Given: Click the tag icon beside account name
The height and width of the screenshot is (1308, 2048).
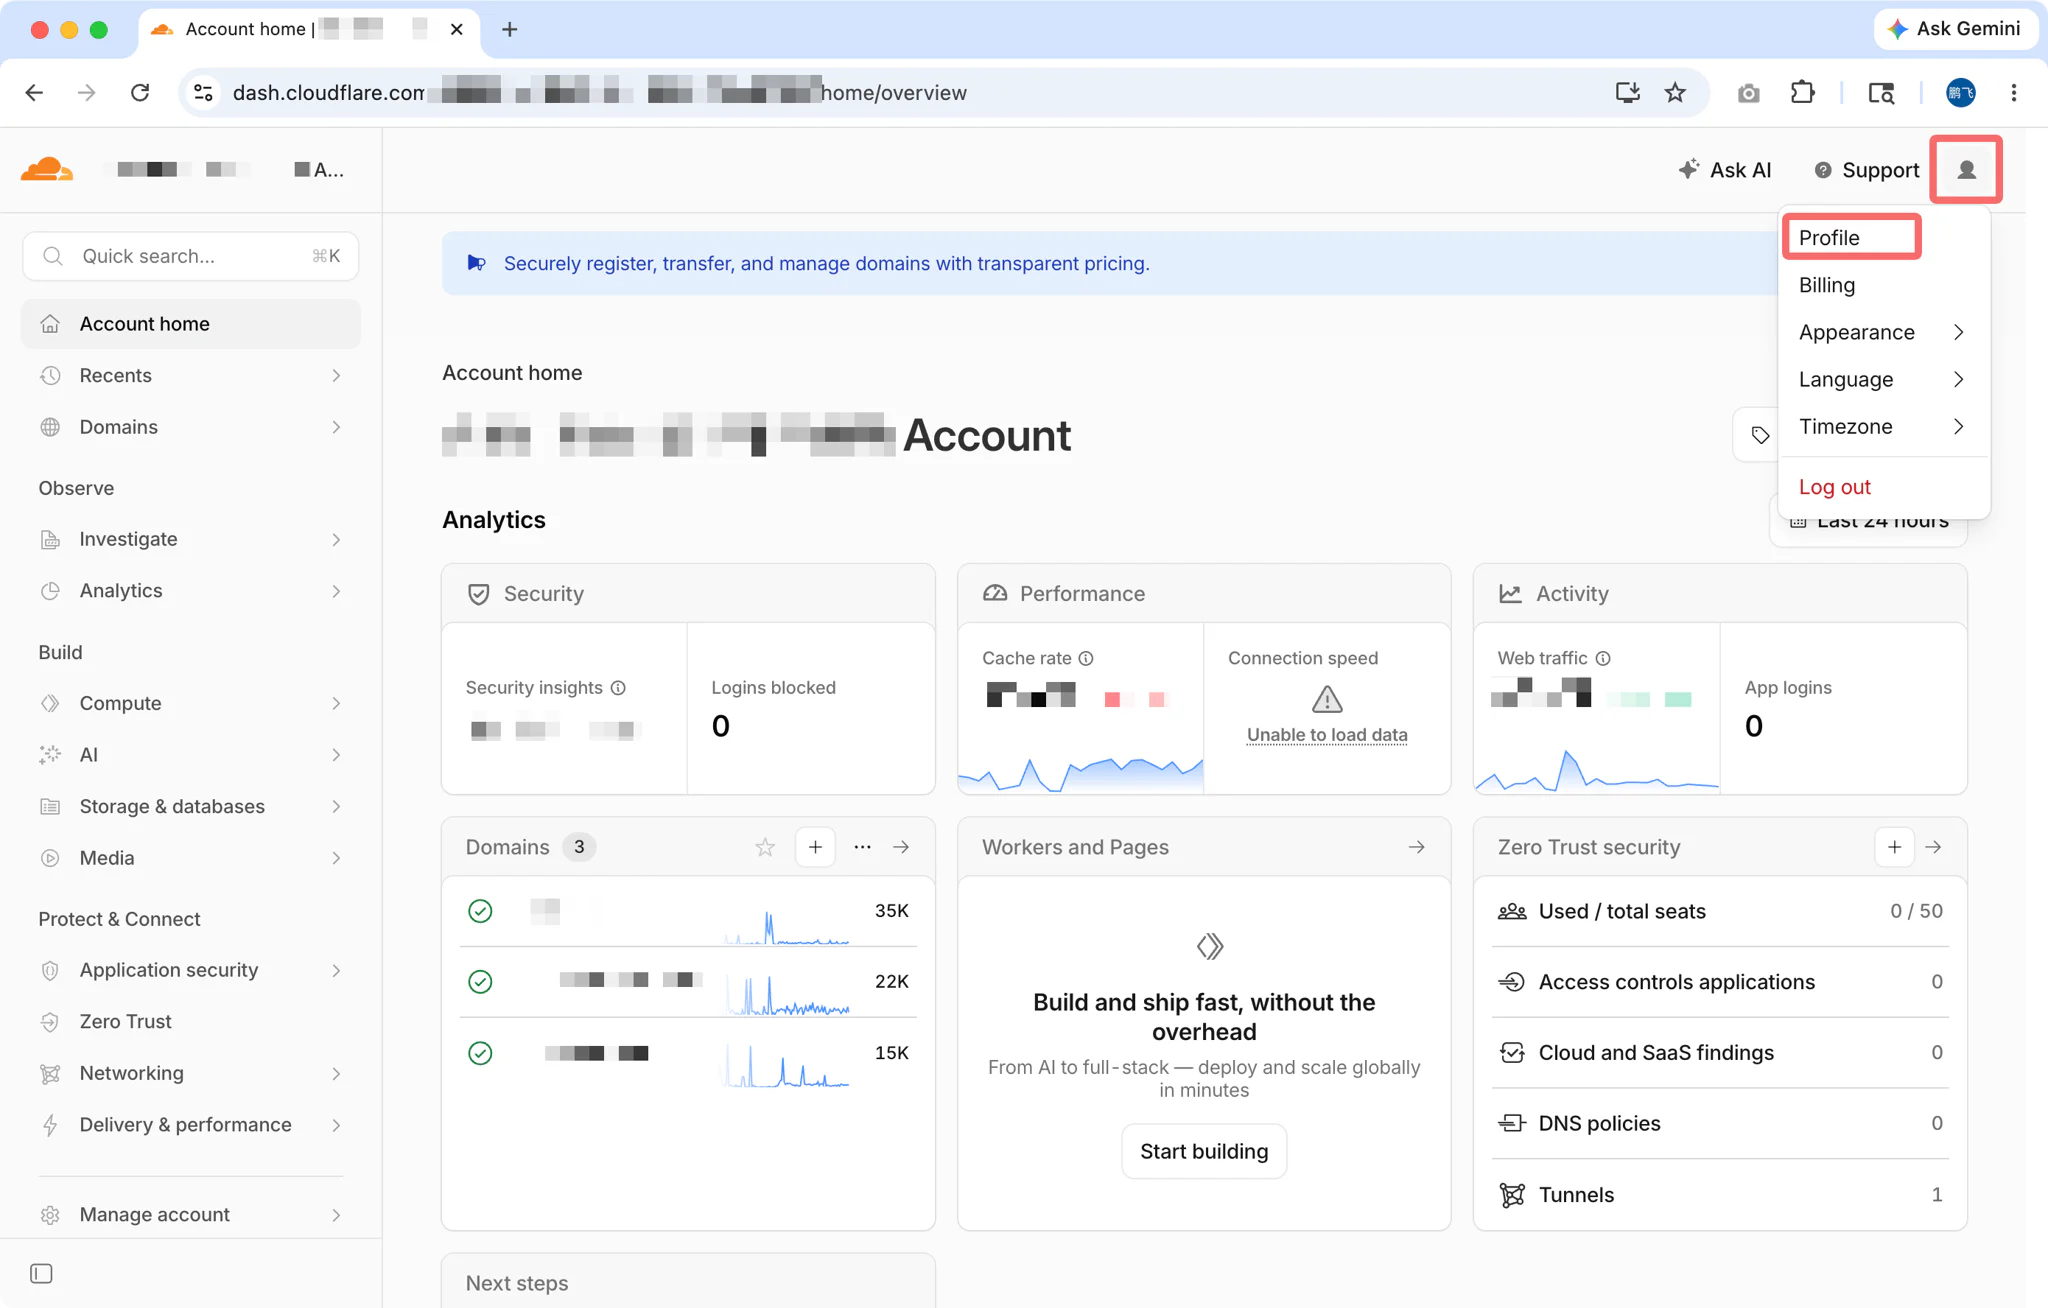Looking at the screenshot, I should click(x=1760, y=435).
